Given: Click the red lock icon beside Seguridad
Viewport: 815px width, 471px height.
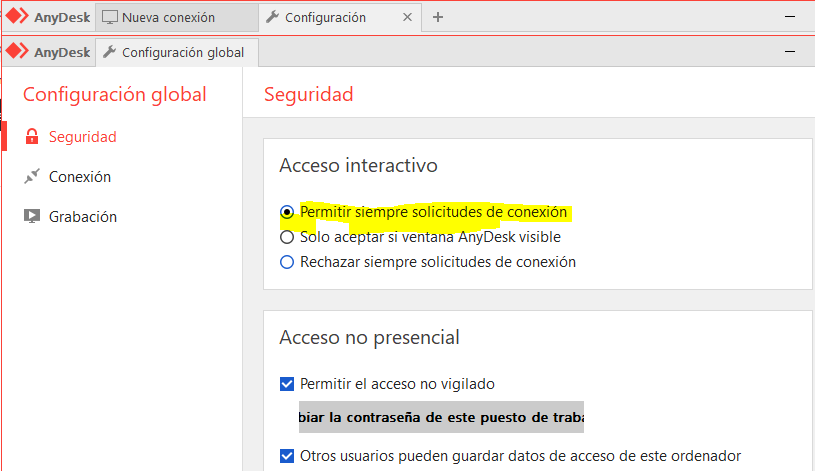Looking at the screenshot, I should coord(32,136).
